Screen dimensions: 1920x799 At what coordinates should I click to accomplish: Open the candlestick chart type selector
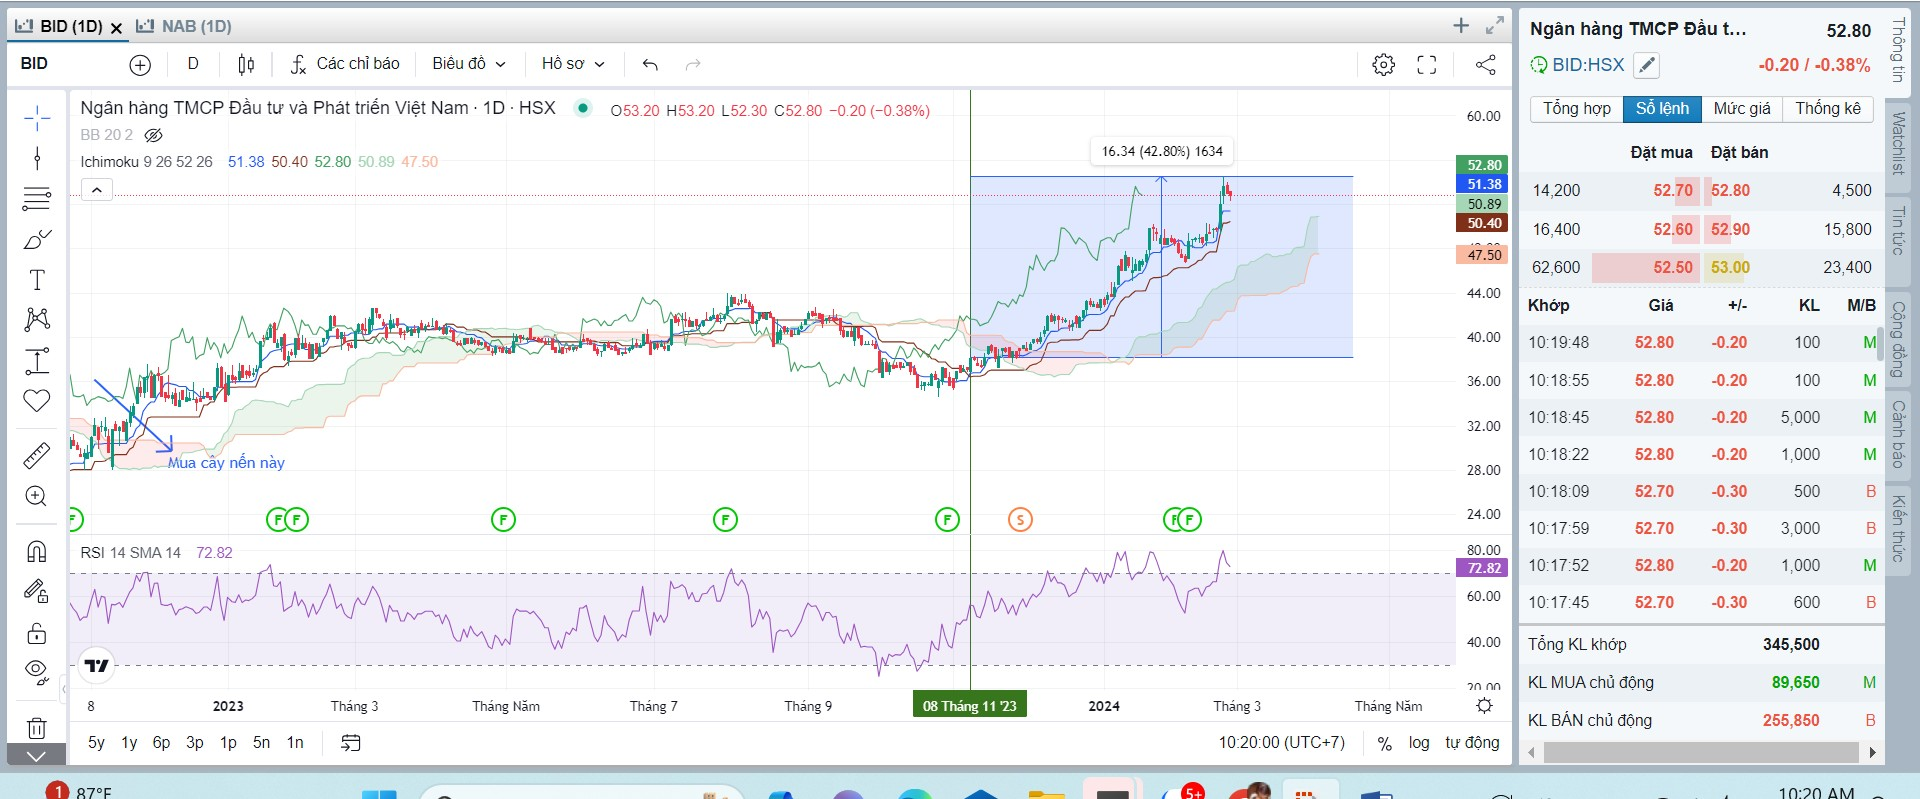[246, 65]
